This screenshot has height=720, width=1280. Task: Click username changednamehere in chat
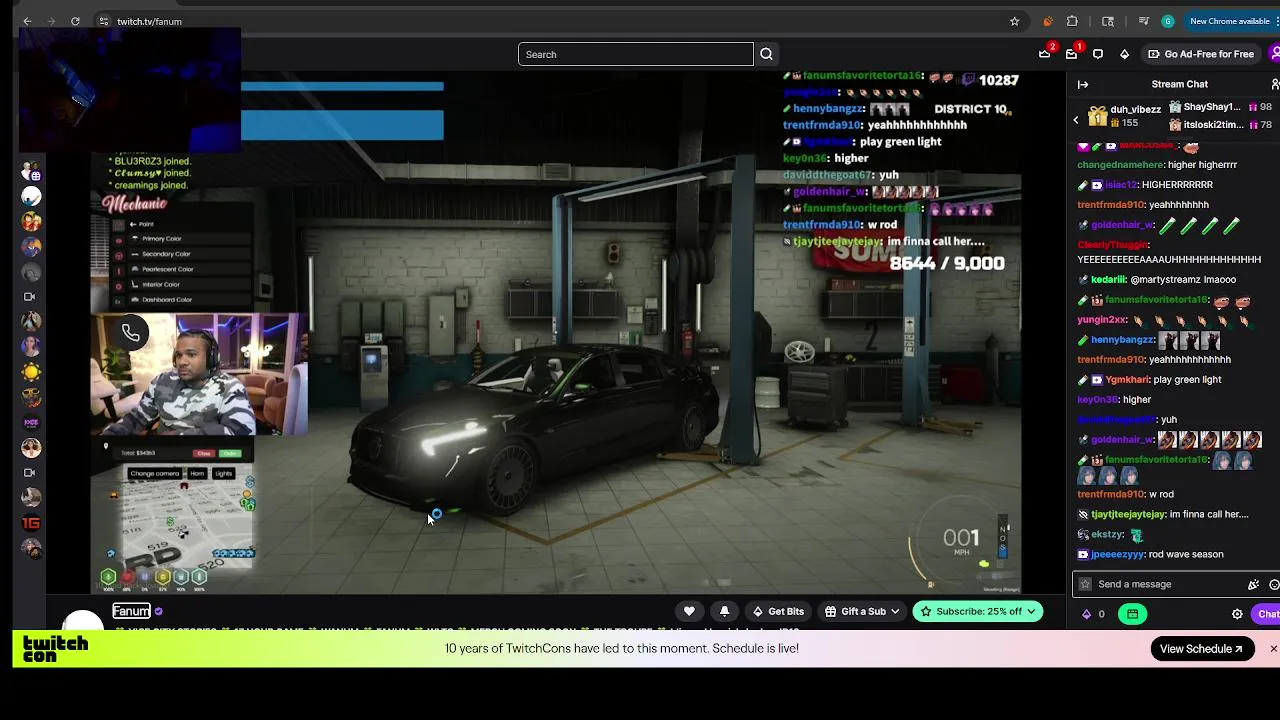point(1120,165)
